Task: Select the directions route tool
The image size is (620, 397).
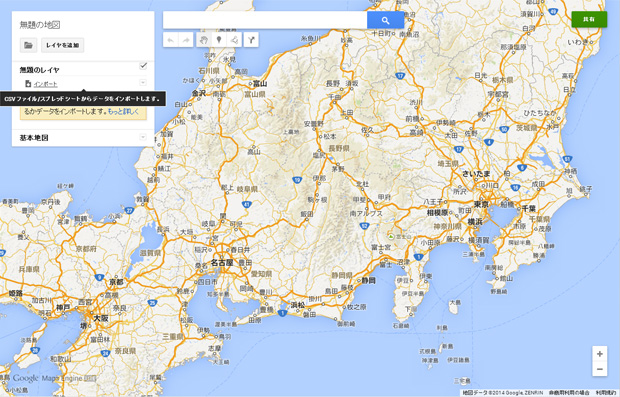Action: click(x=251, y=40)
